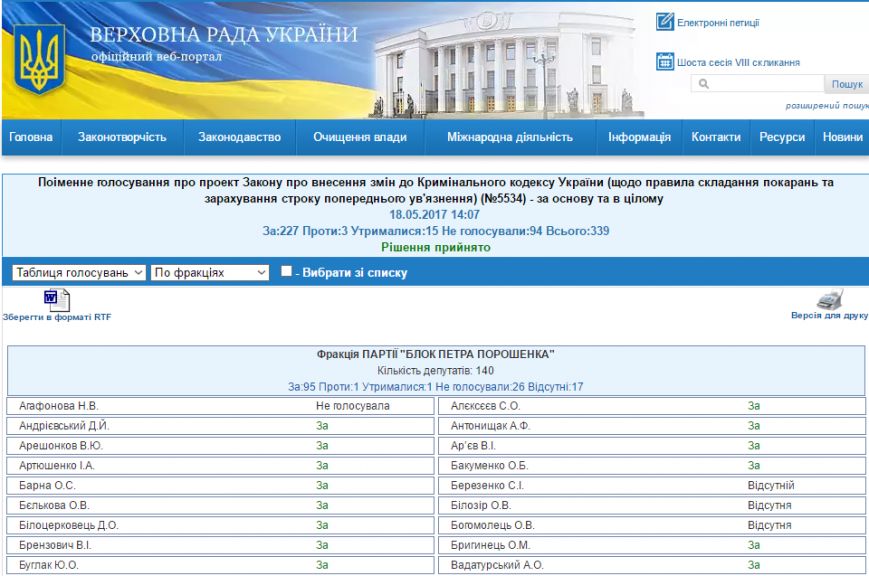Open the Контакти menu item
Viewport: 869px width, 576px height.
click(x=715, y=137)
